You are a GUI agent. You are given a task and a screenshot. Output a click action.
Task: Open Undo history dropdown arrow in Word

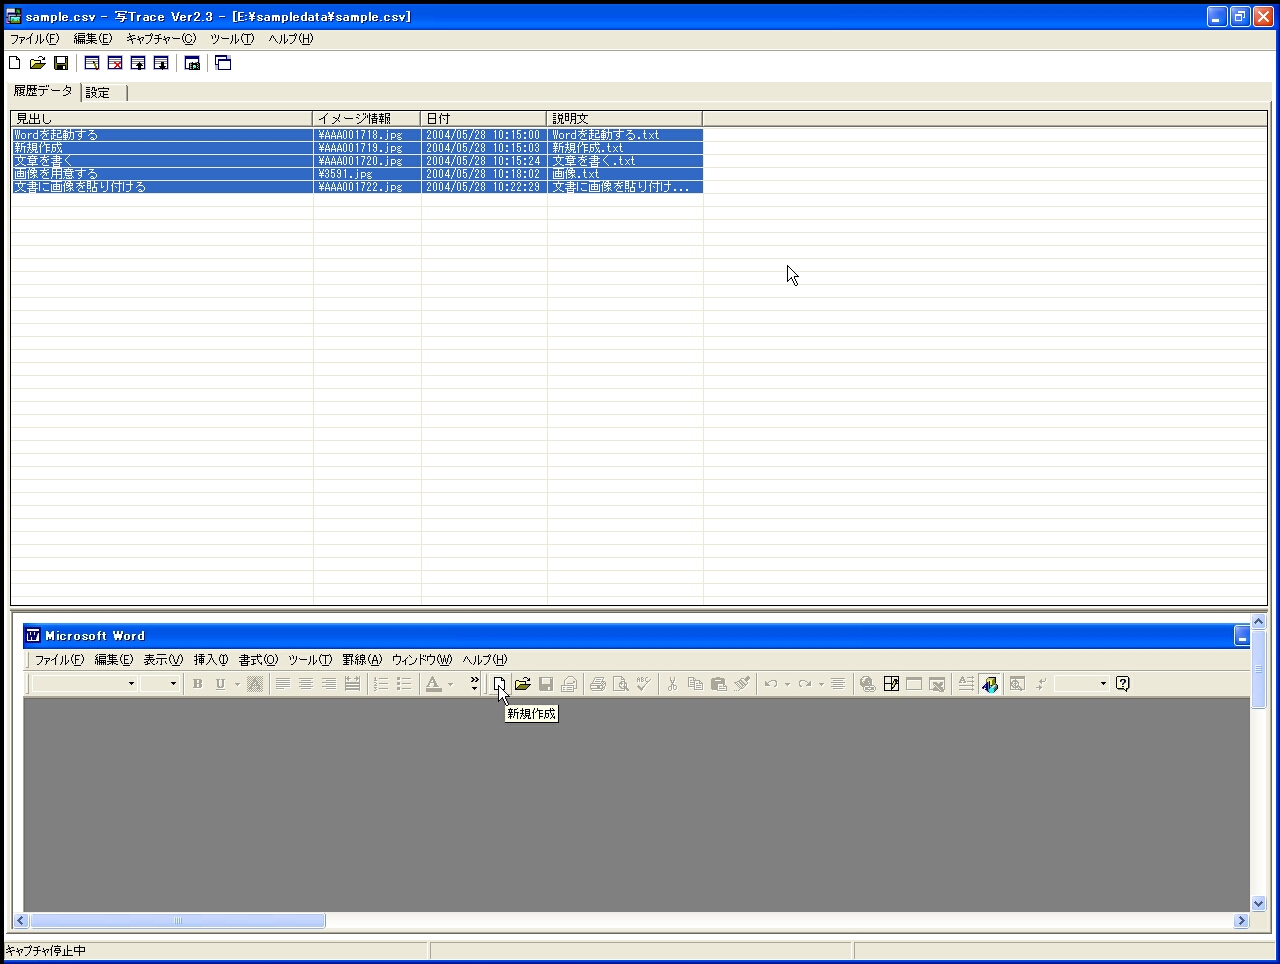787,684
